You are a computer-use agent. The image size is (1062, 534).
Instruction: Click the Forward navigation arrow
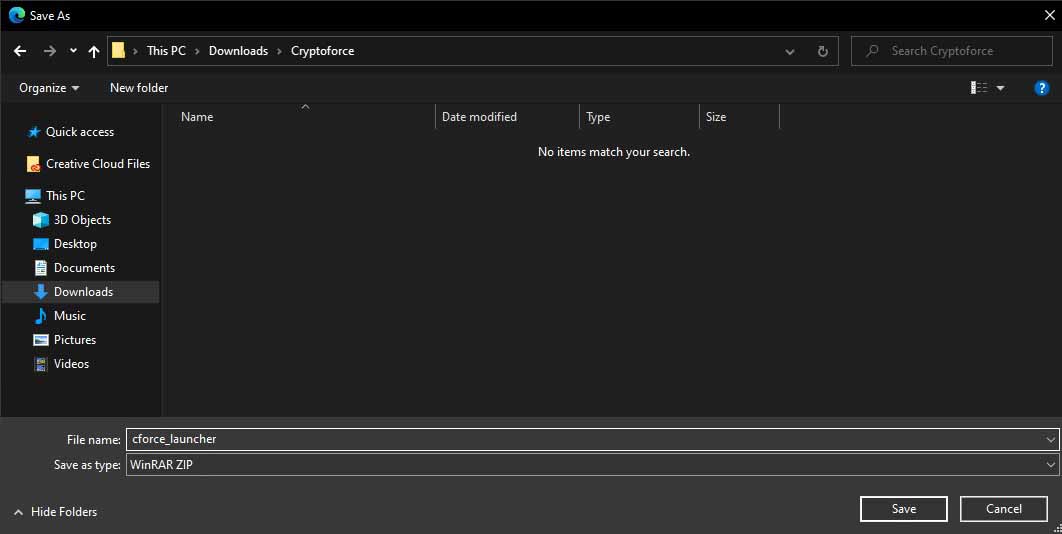50,51
